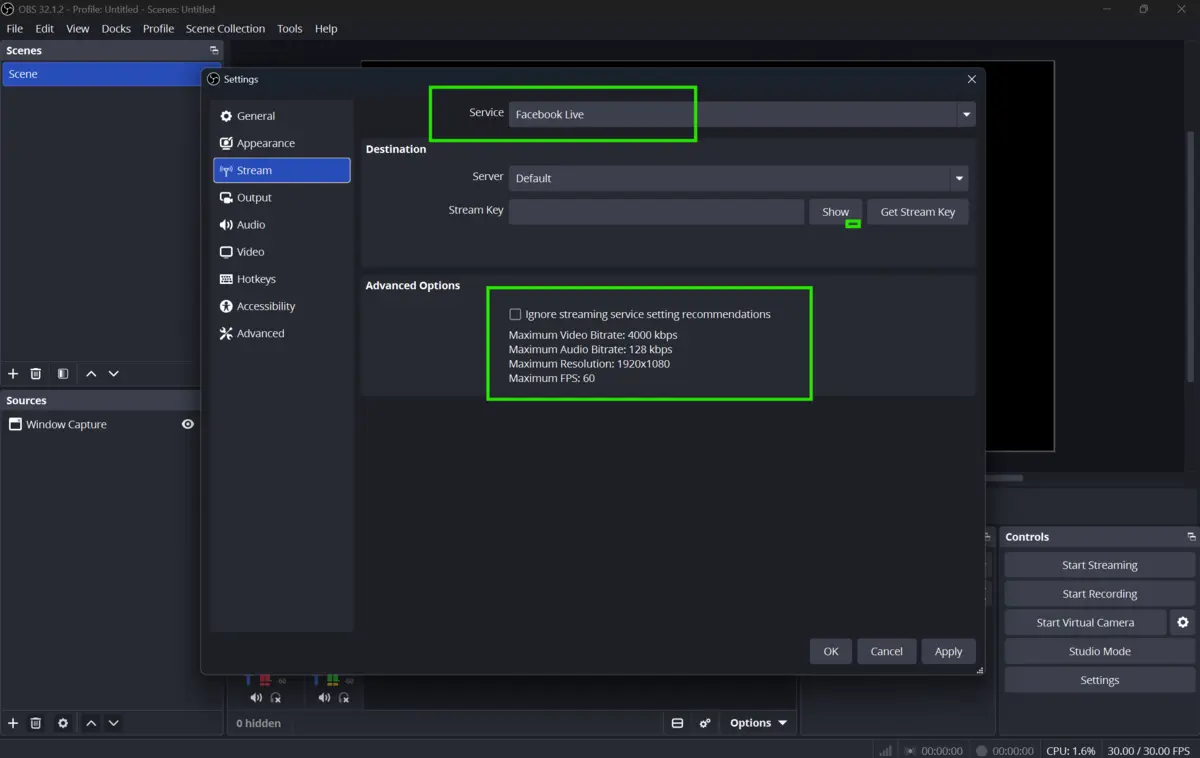The height and width of the screenshot is (758, 1200).
Task: Close the Settings dialog with X
Action: pyautogui.click(x=972, y=79)
